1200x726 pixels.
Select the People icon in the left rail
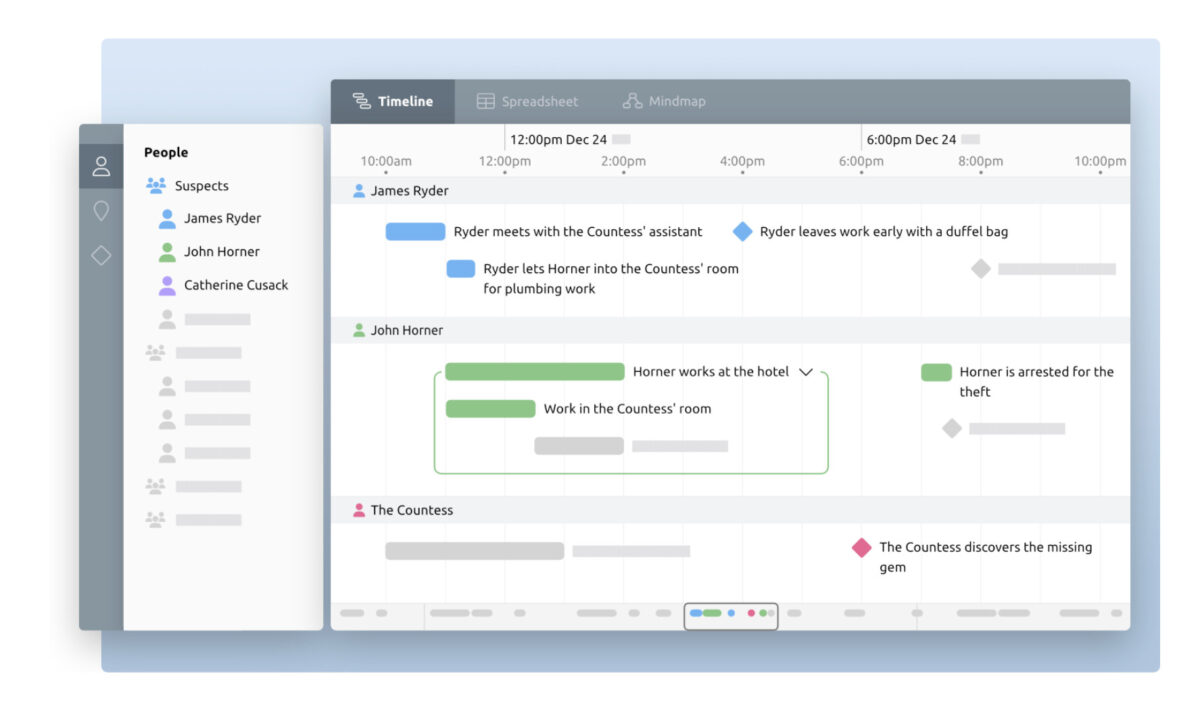101,166
